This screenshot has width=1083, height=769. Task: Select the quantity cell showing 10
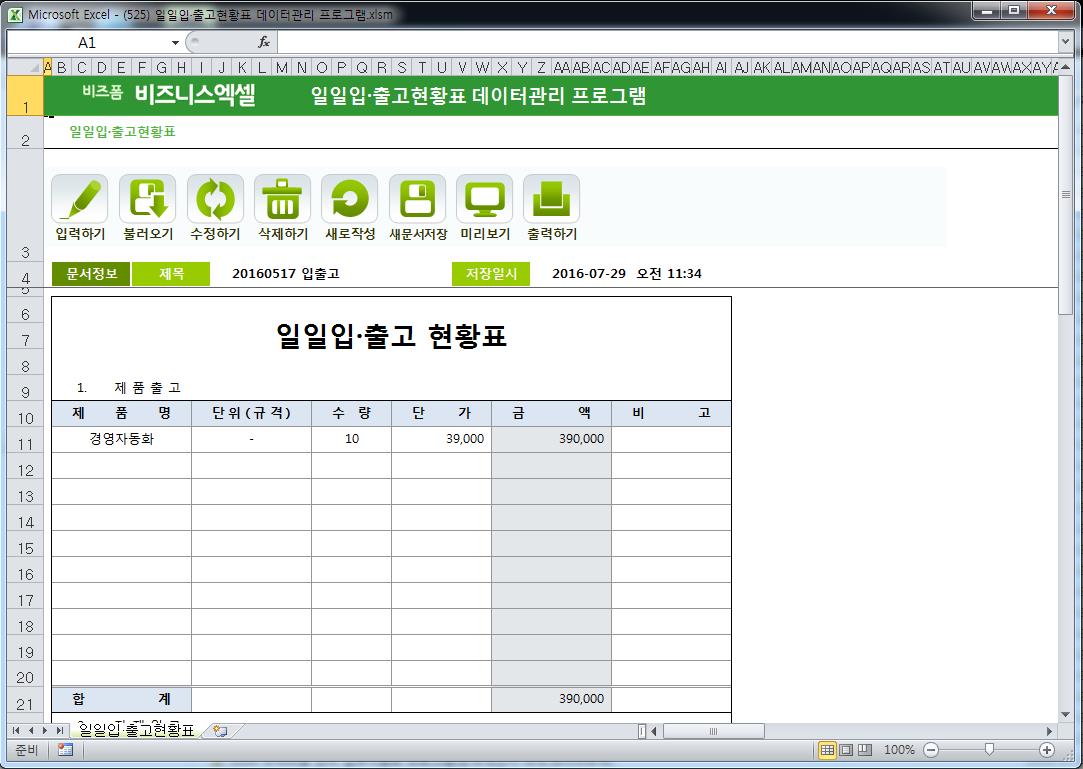352,439
